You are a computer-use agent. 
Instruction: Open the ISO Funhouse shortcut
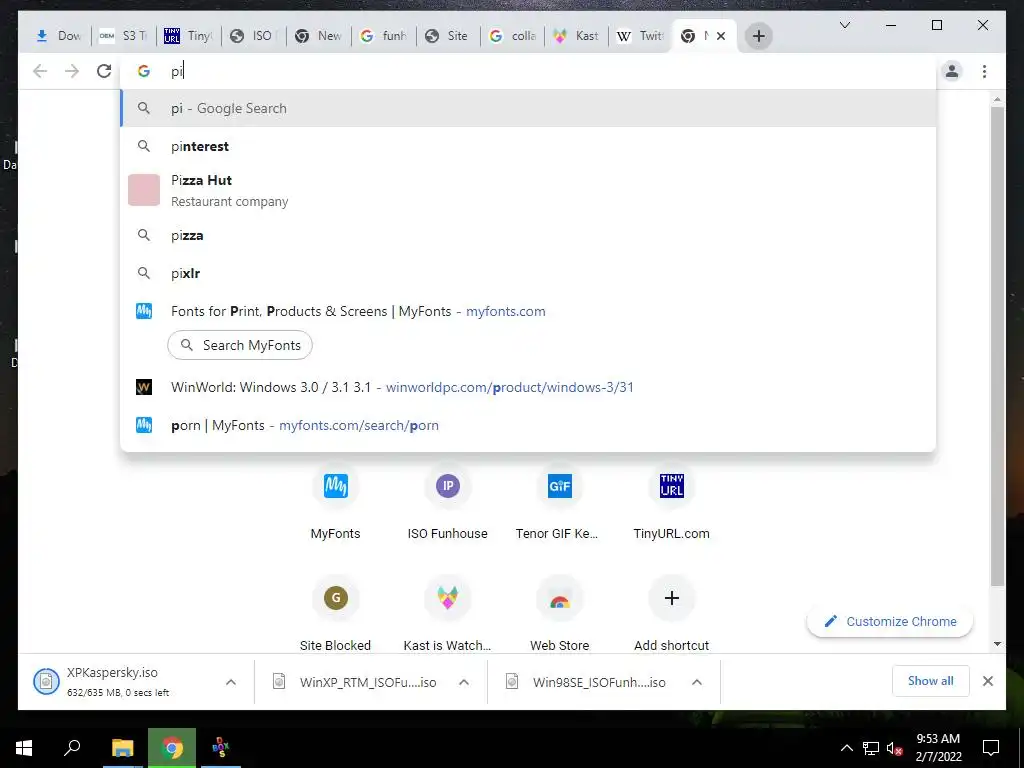tap(447, 502)
